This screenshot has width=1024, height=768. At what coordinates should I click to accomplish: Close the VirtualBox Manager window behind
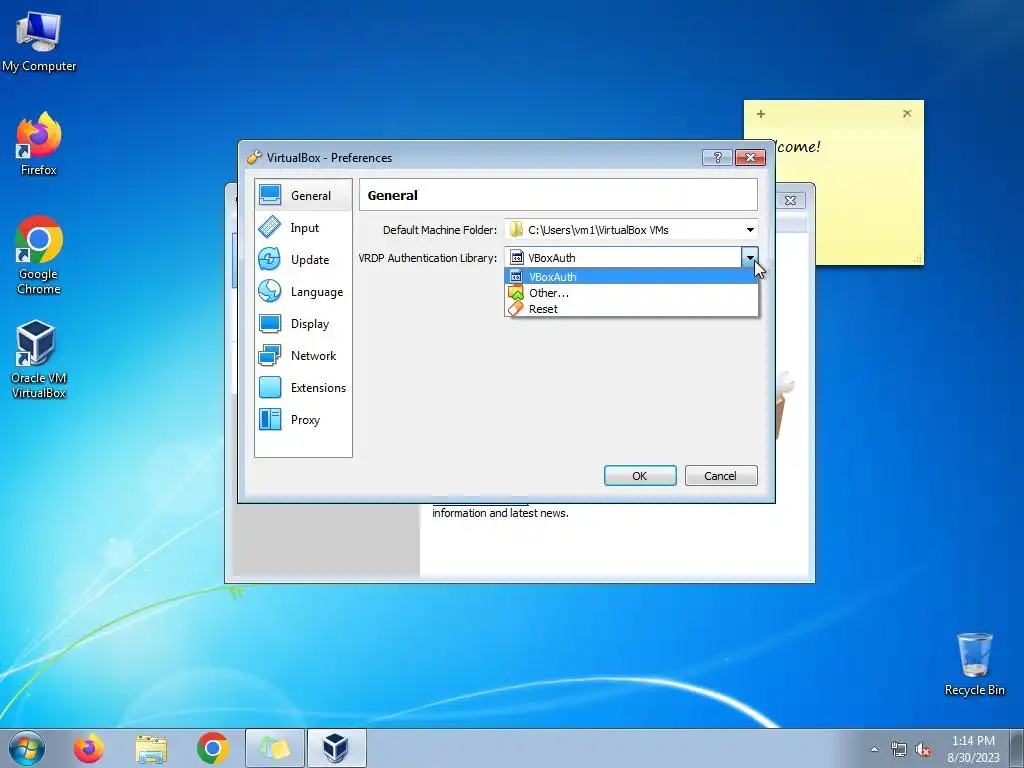790,200
